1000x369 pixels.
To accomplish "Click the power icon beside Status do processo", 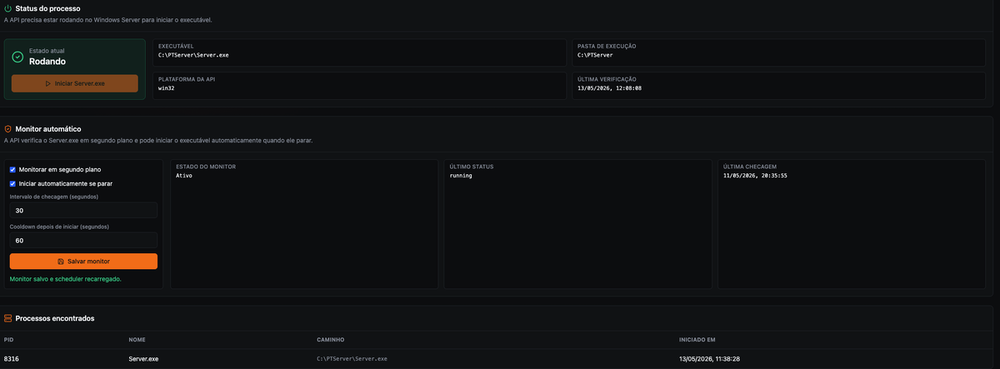I will pos(8,9).
